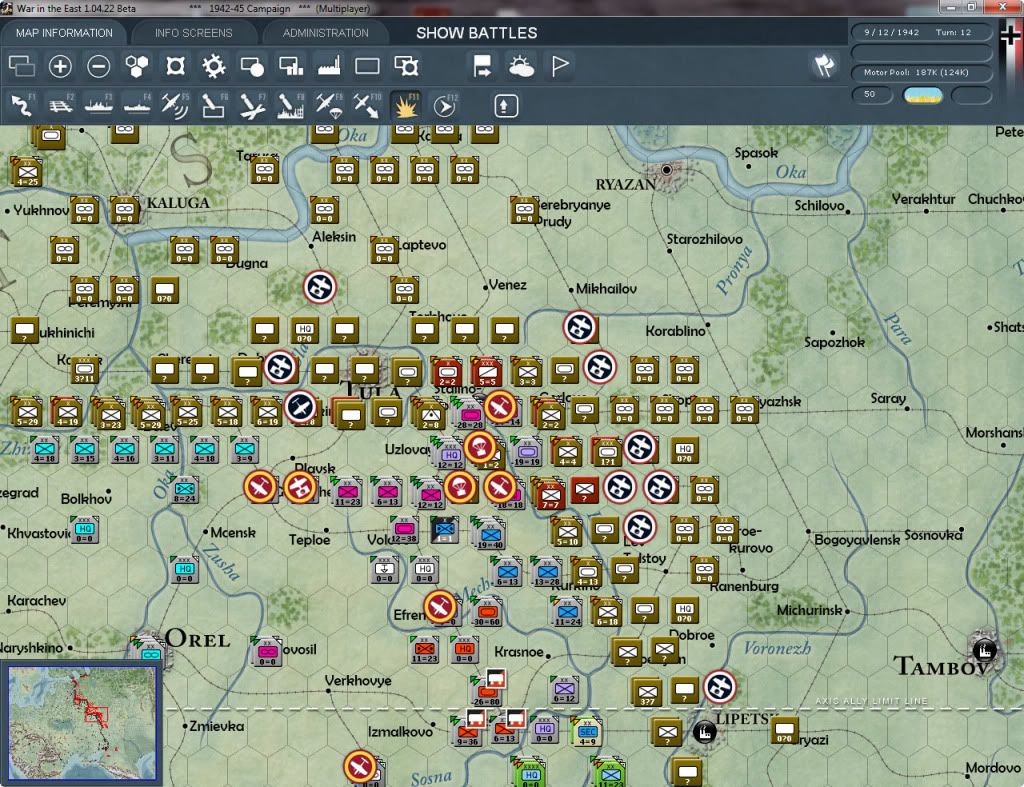Select cyan HQ unit near Khvastovichi
The width and height of the screenshot is (1024, 787).
coord(85,530)
